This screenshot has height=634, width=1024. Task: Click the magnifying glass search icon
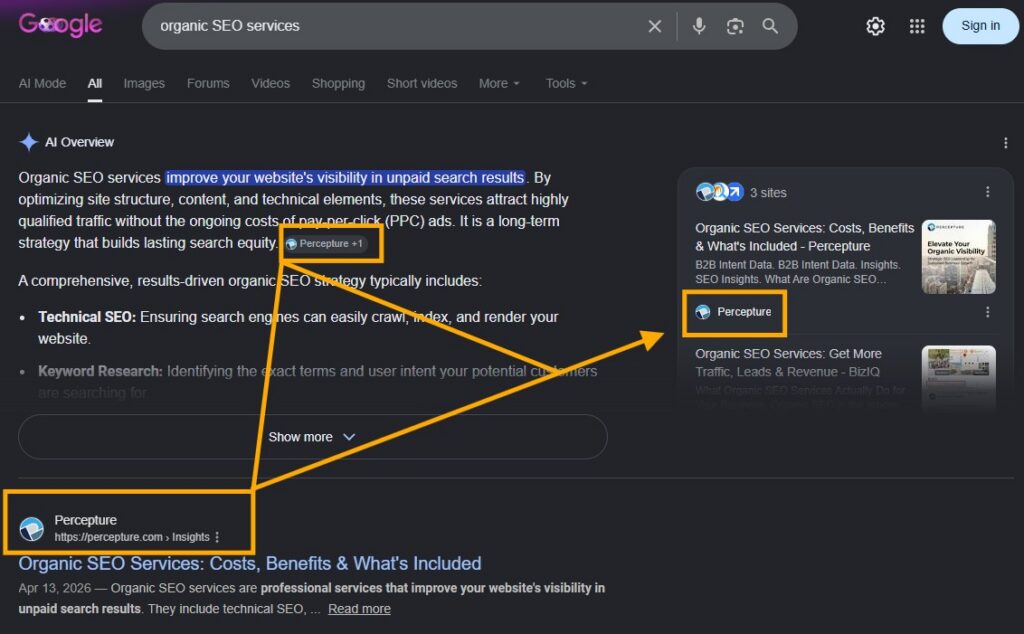771,26
